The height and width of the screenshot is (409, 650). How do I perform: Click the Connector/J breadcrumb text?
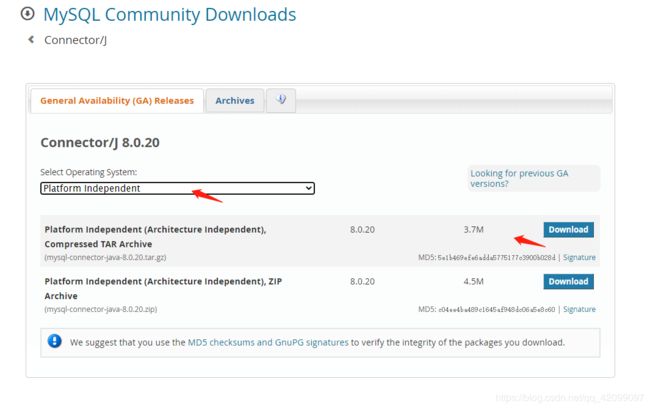(75, 40)
